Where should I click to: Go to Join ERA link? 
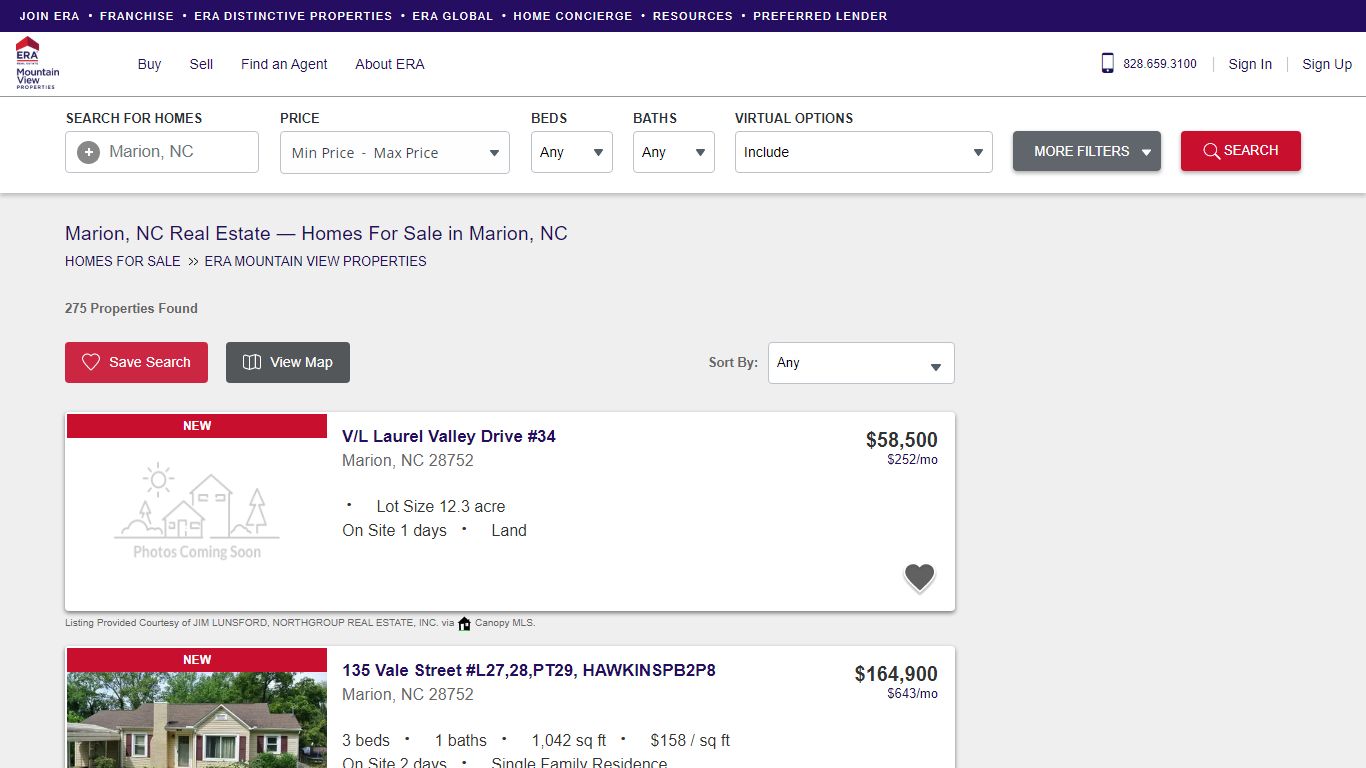[50, 16]
